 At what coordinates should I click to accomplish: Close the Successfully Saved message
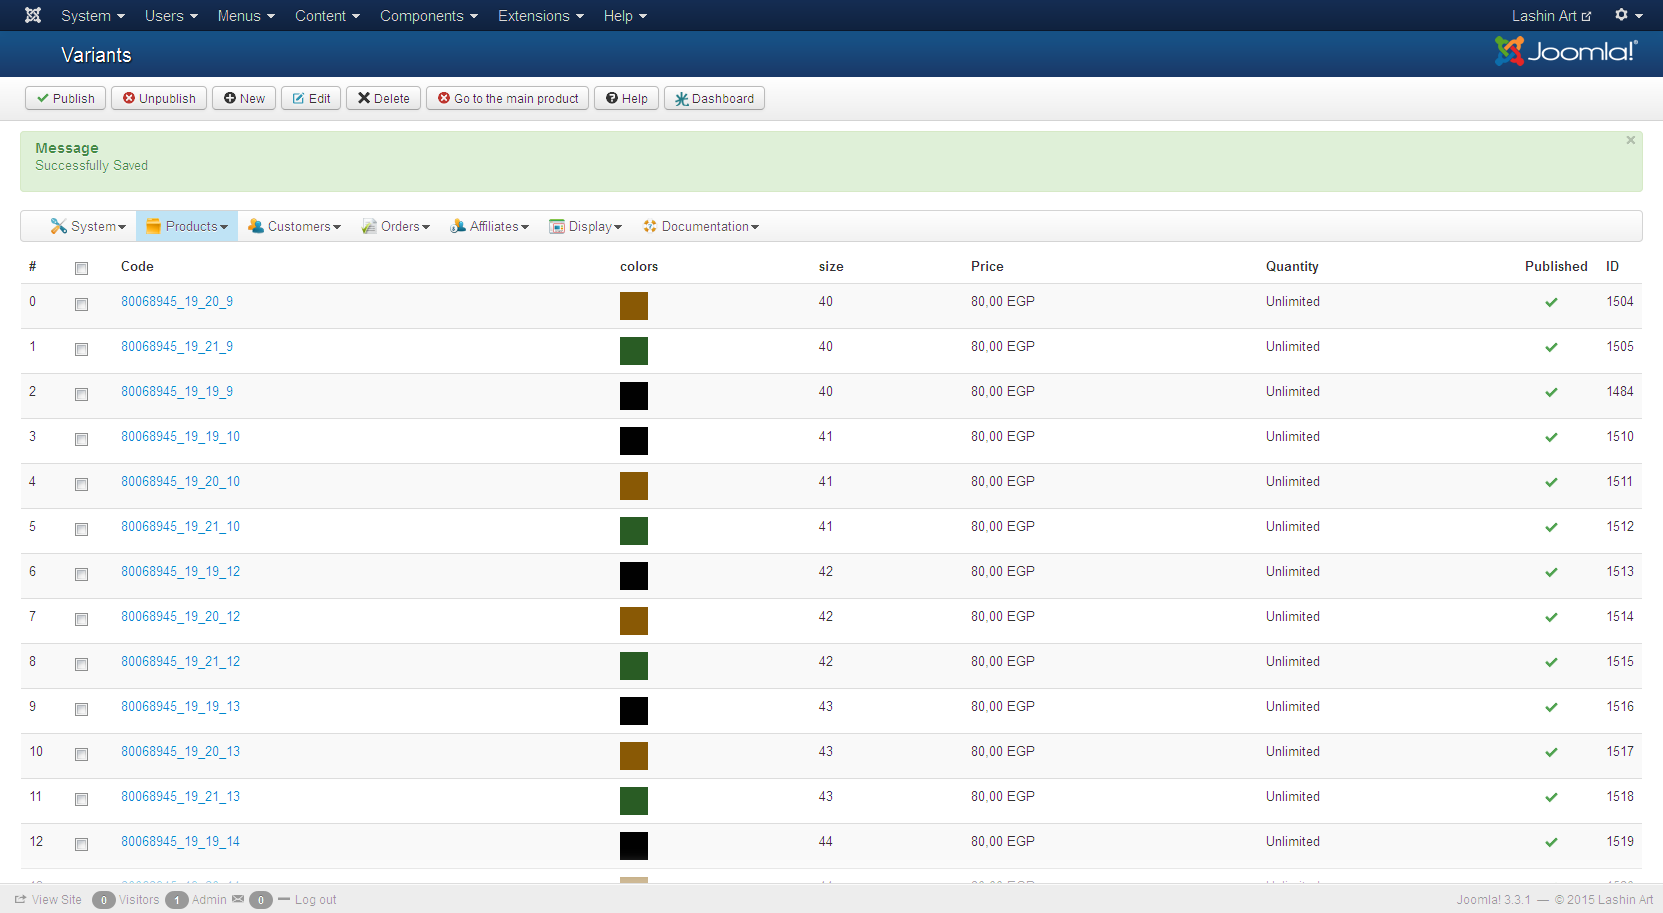[1630, 140]
